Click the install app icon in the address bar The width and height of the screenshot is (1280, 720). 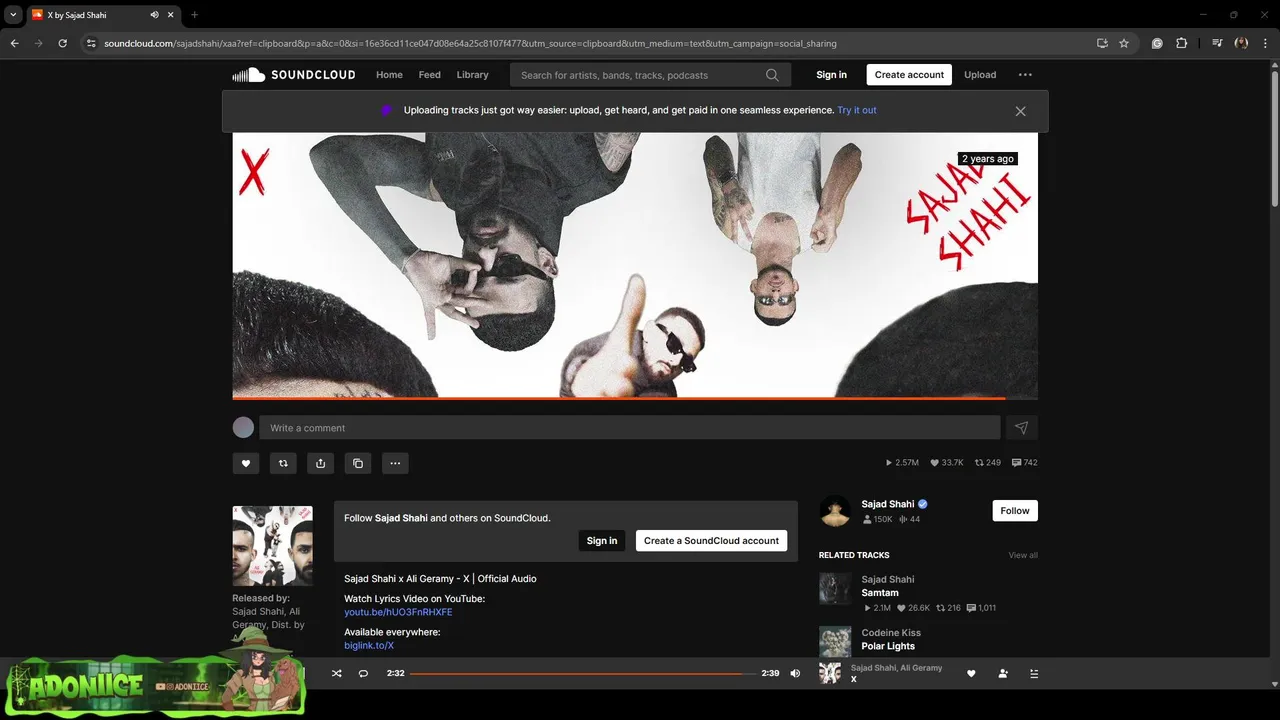1102,43
